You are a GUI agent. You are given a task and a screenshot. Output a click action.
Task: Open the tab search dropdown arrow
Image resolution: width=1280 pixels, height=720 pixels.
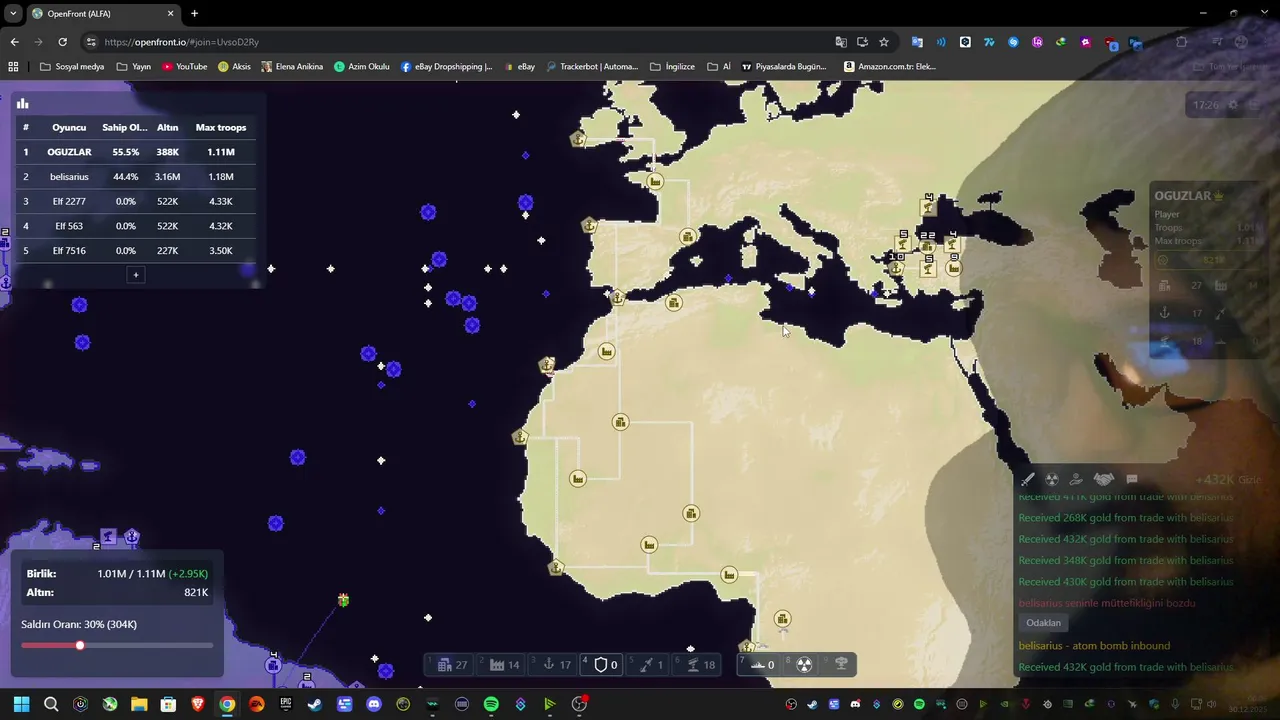coord(12,14)
